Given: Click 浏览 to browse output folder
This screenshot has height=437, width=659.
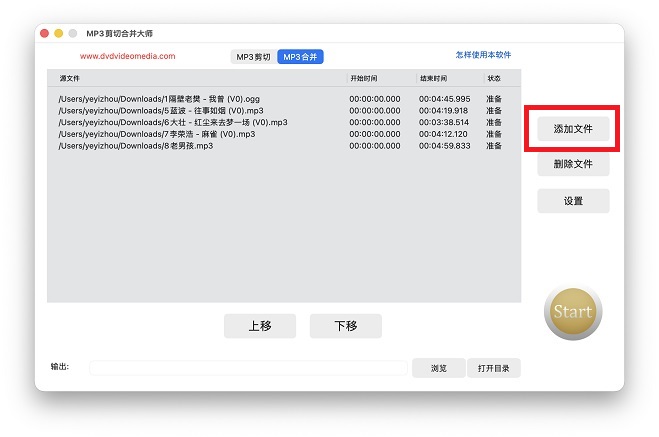Looking at the screenshot, I should [x=438, y=368].
